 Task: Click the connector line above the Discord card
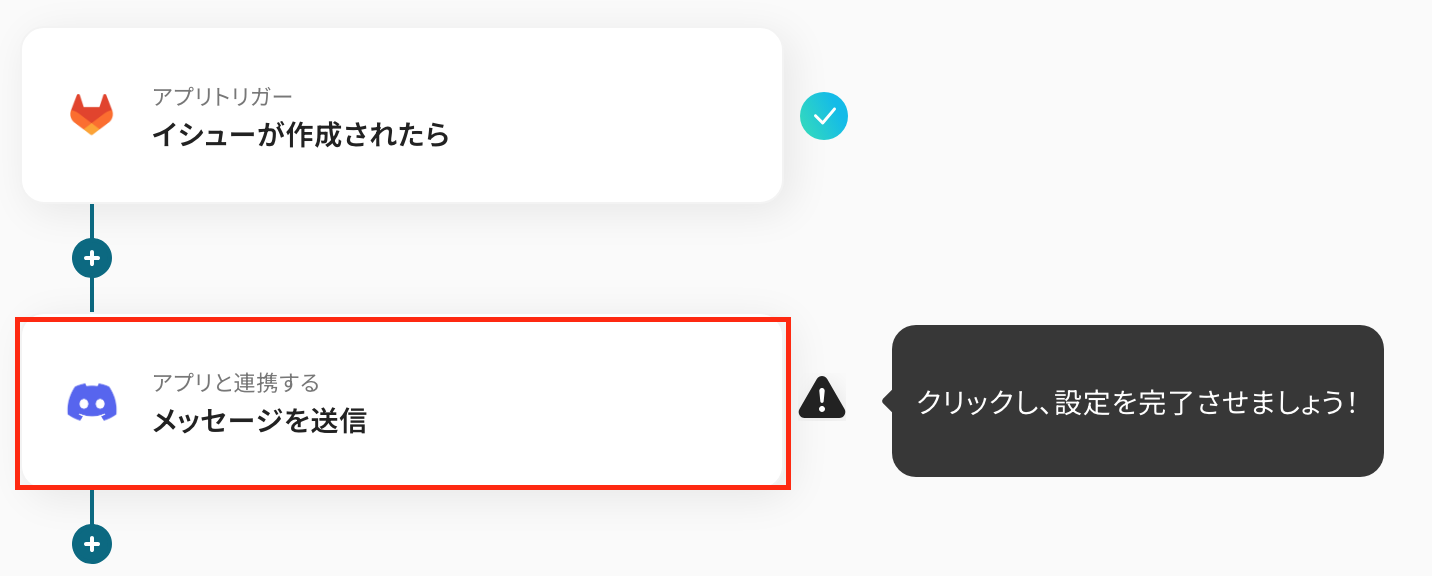coord(92,296)
